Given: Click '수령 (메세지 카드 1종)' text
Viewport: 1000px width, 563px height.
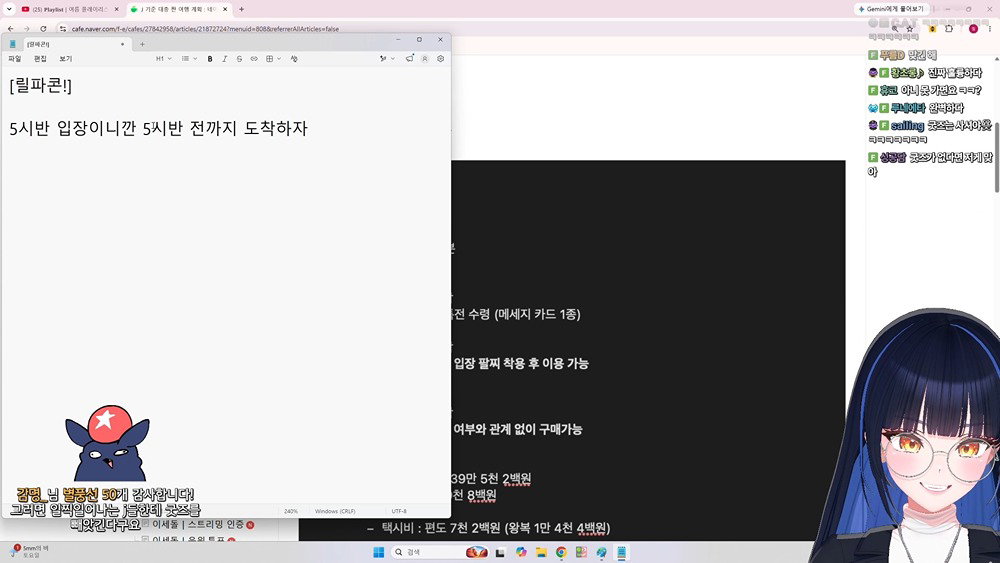Looking at the screenshot, I should point(525,314).
